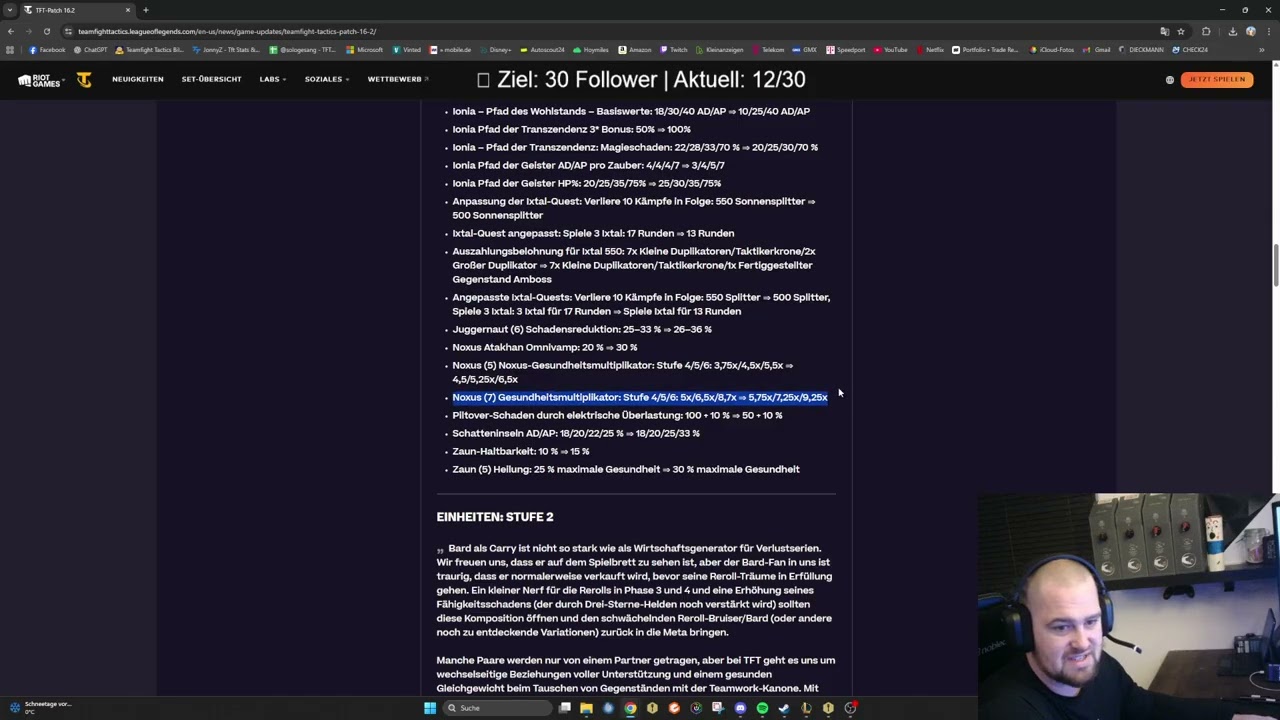Open Steam from the taskbar

tap(784, 708)
